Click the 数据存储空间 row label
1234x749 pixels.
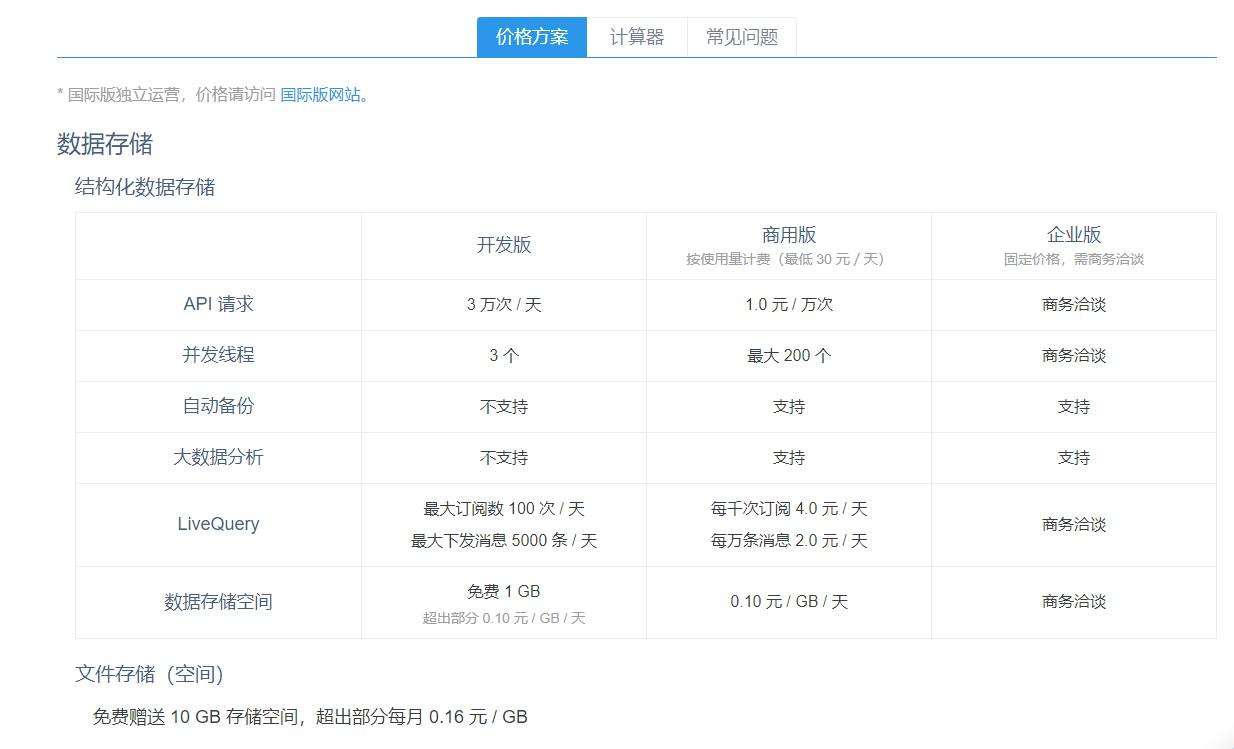tap(218, 602)
